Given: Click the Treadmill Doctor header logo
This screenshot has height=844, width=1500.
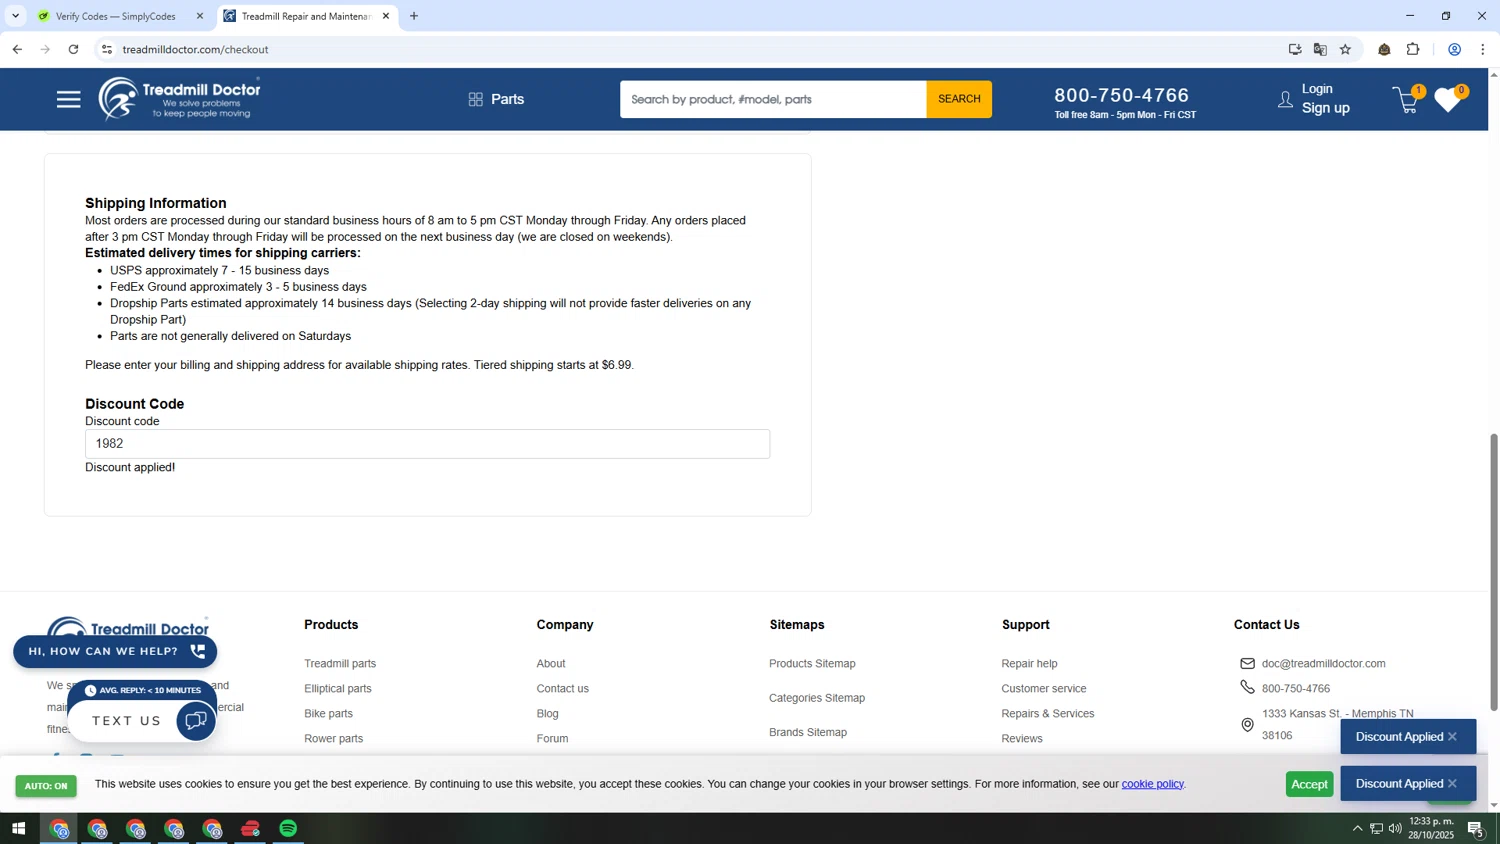Looking at the screenshot, I should [180, 98].
